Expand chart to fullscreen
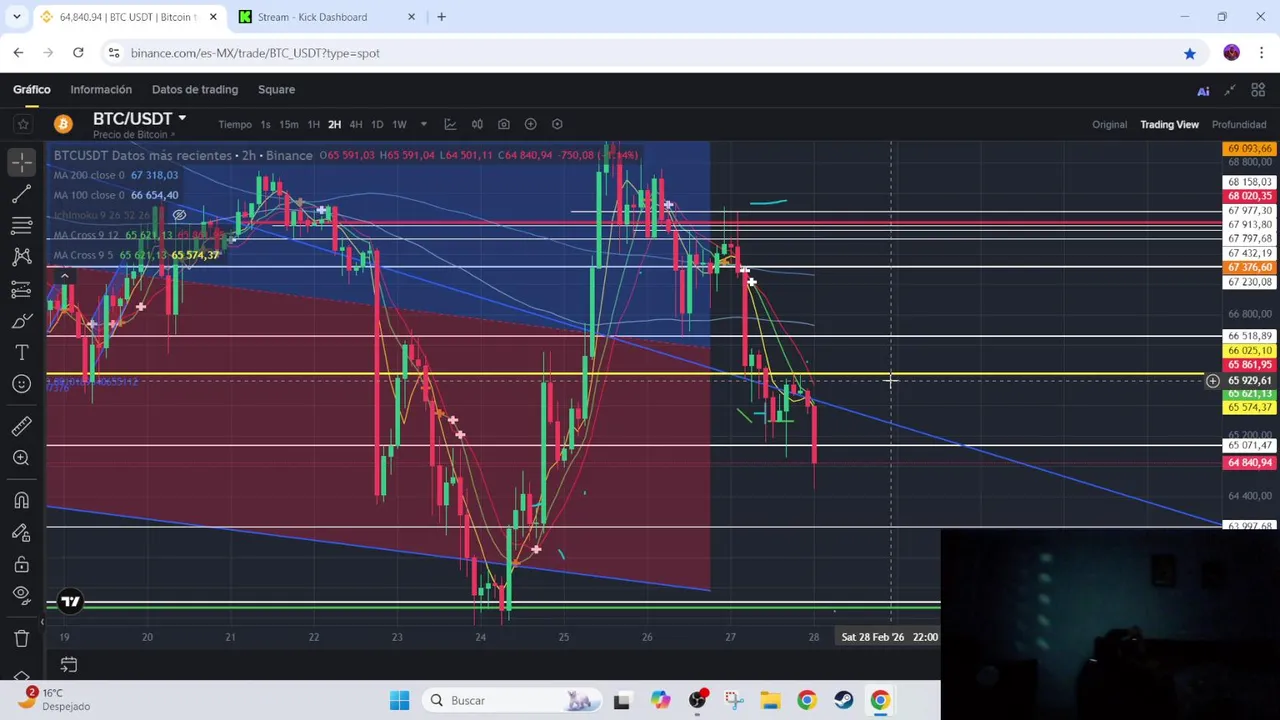1280x720 pixels. (x=1230, y=90)
